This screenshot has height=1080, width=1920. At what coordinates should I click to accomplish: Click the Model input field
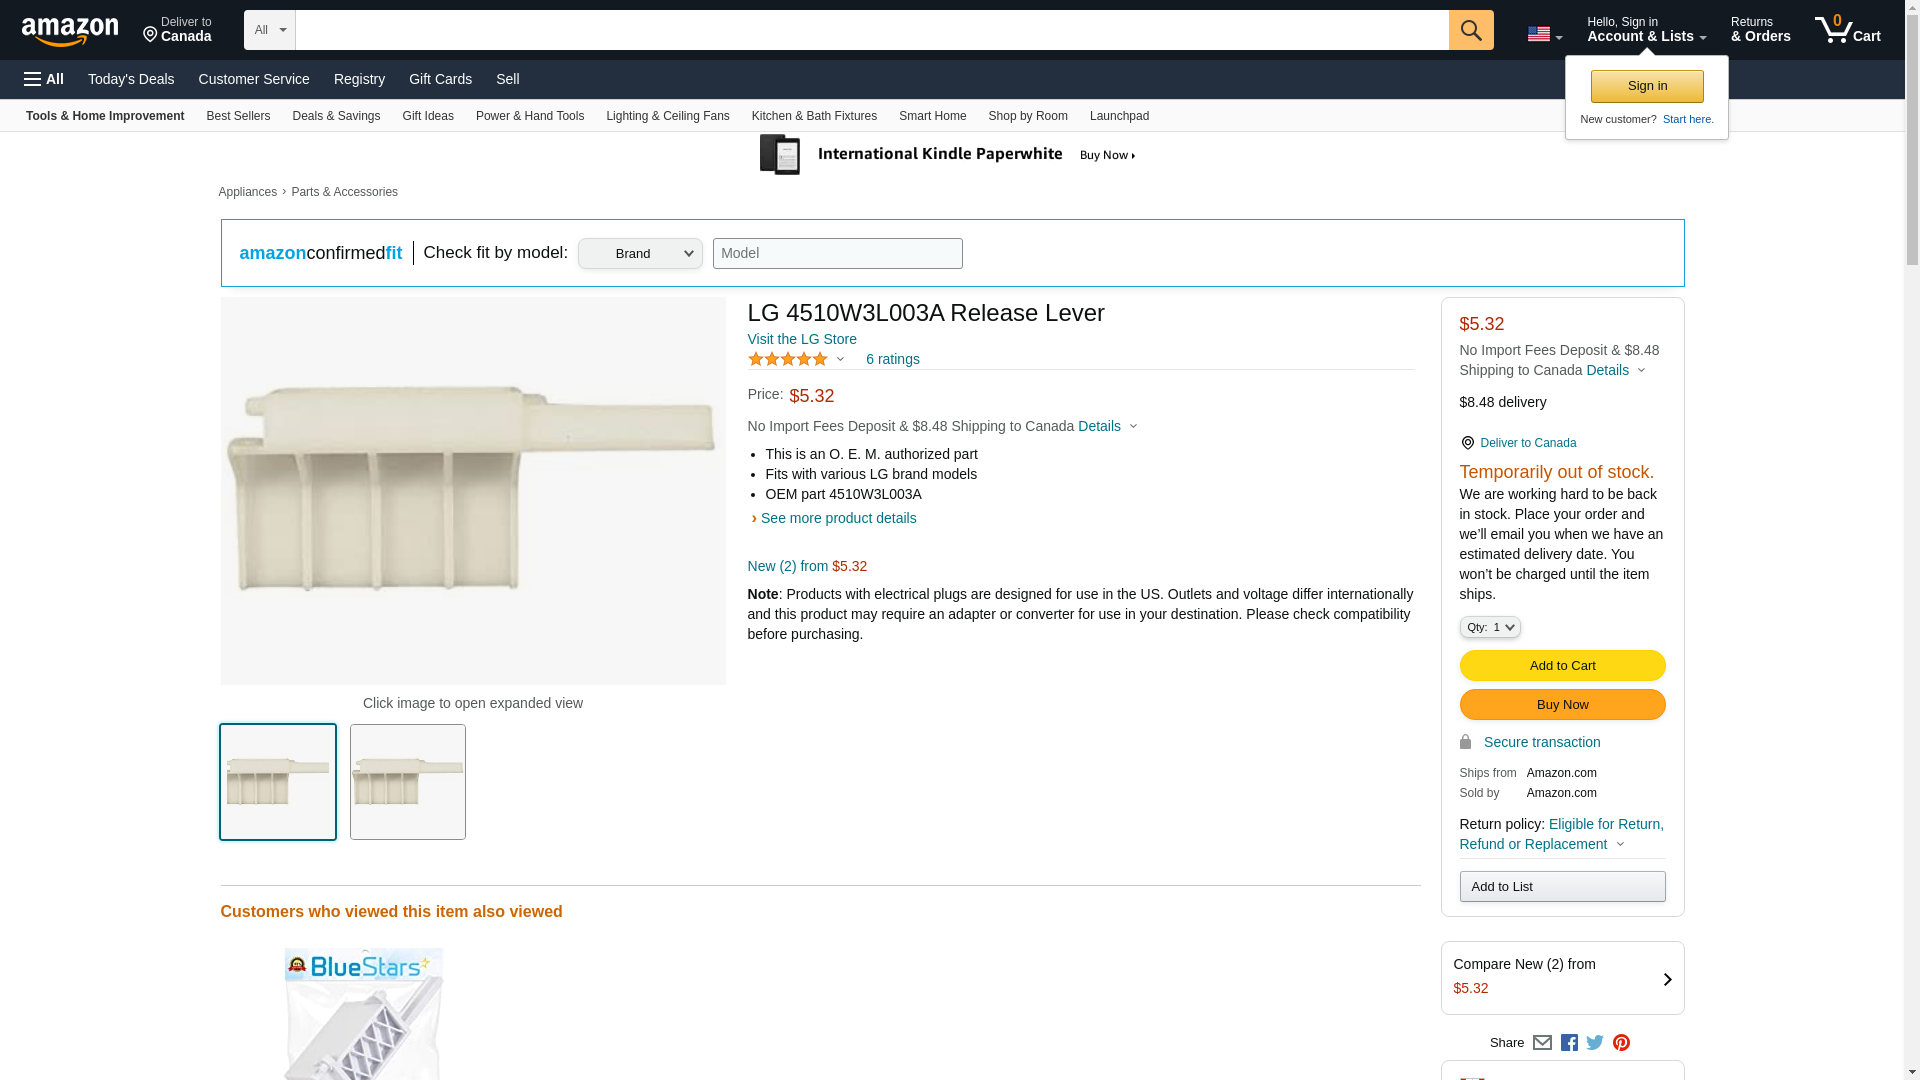(837, 253)
